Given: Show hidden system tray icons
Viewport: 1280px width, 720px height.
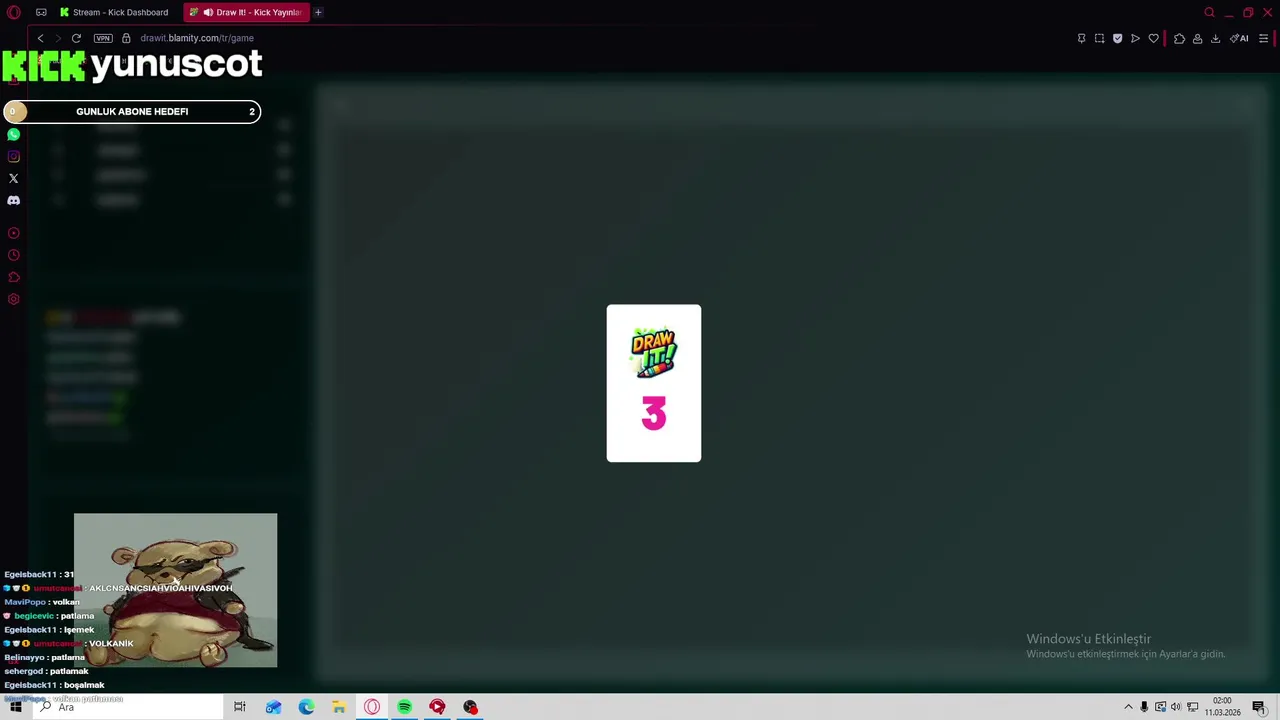Looking at the screenshot, I should (1128, 707).
